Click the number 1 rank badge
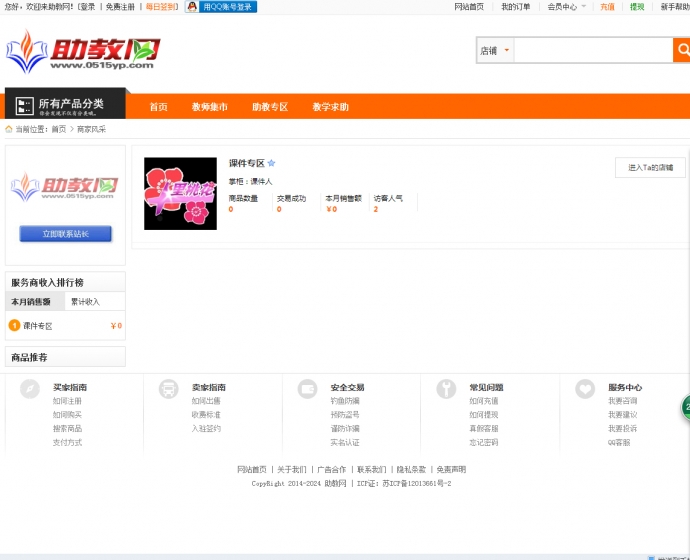Screen dimensions: 690x560 coord(15,326)
